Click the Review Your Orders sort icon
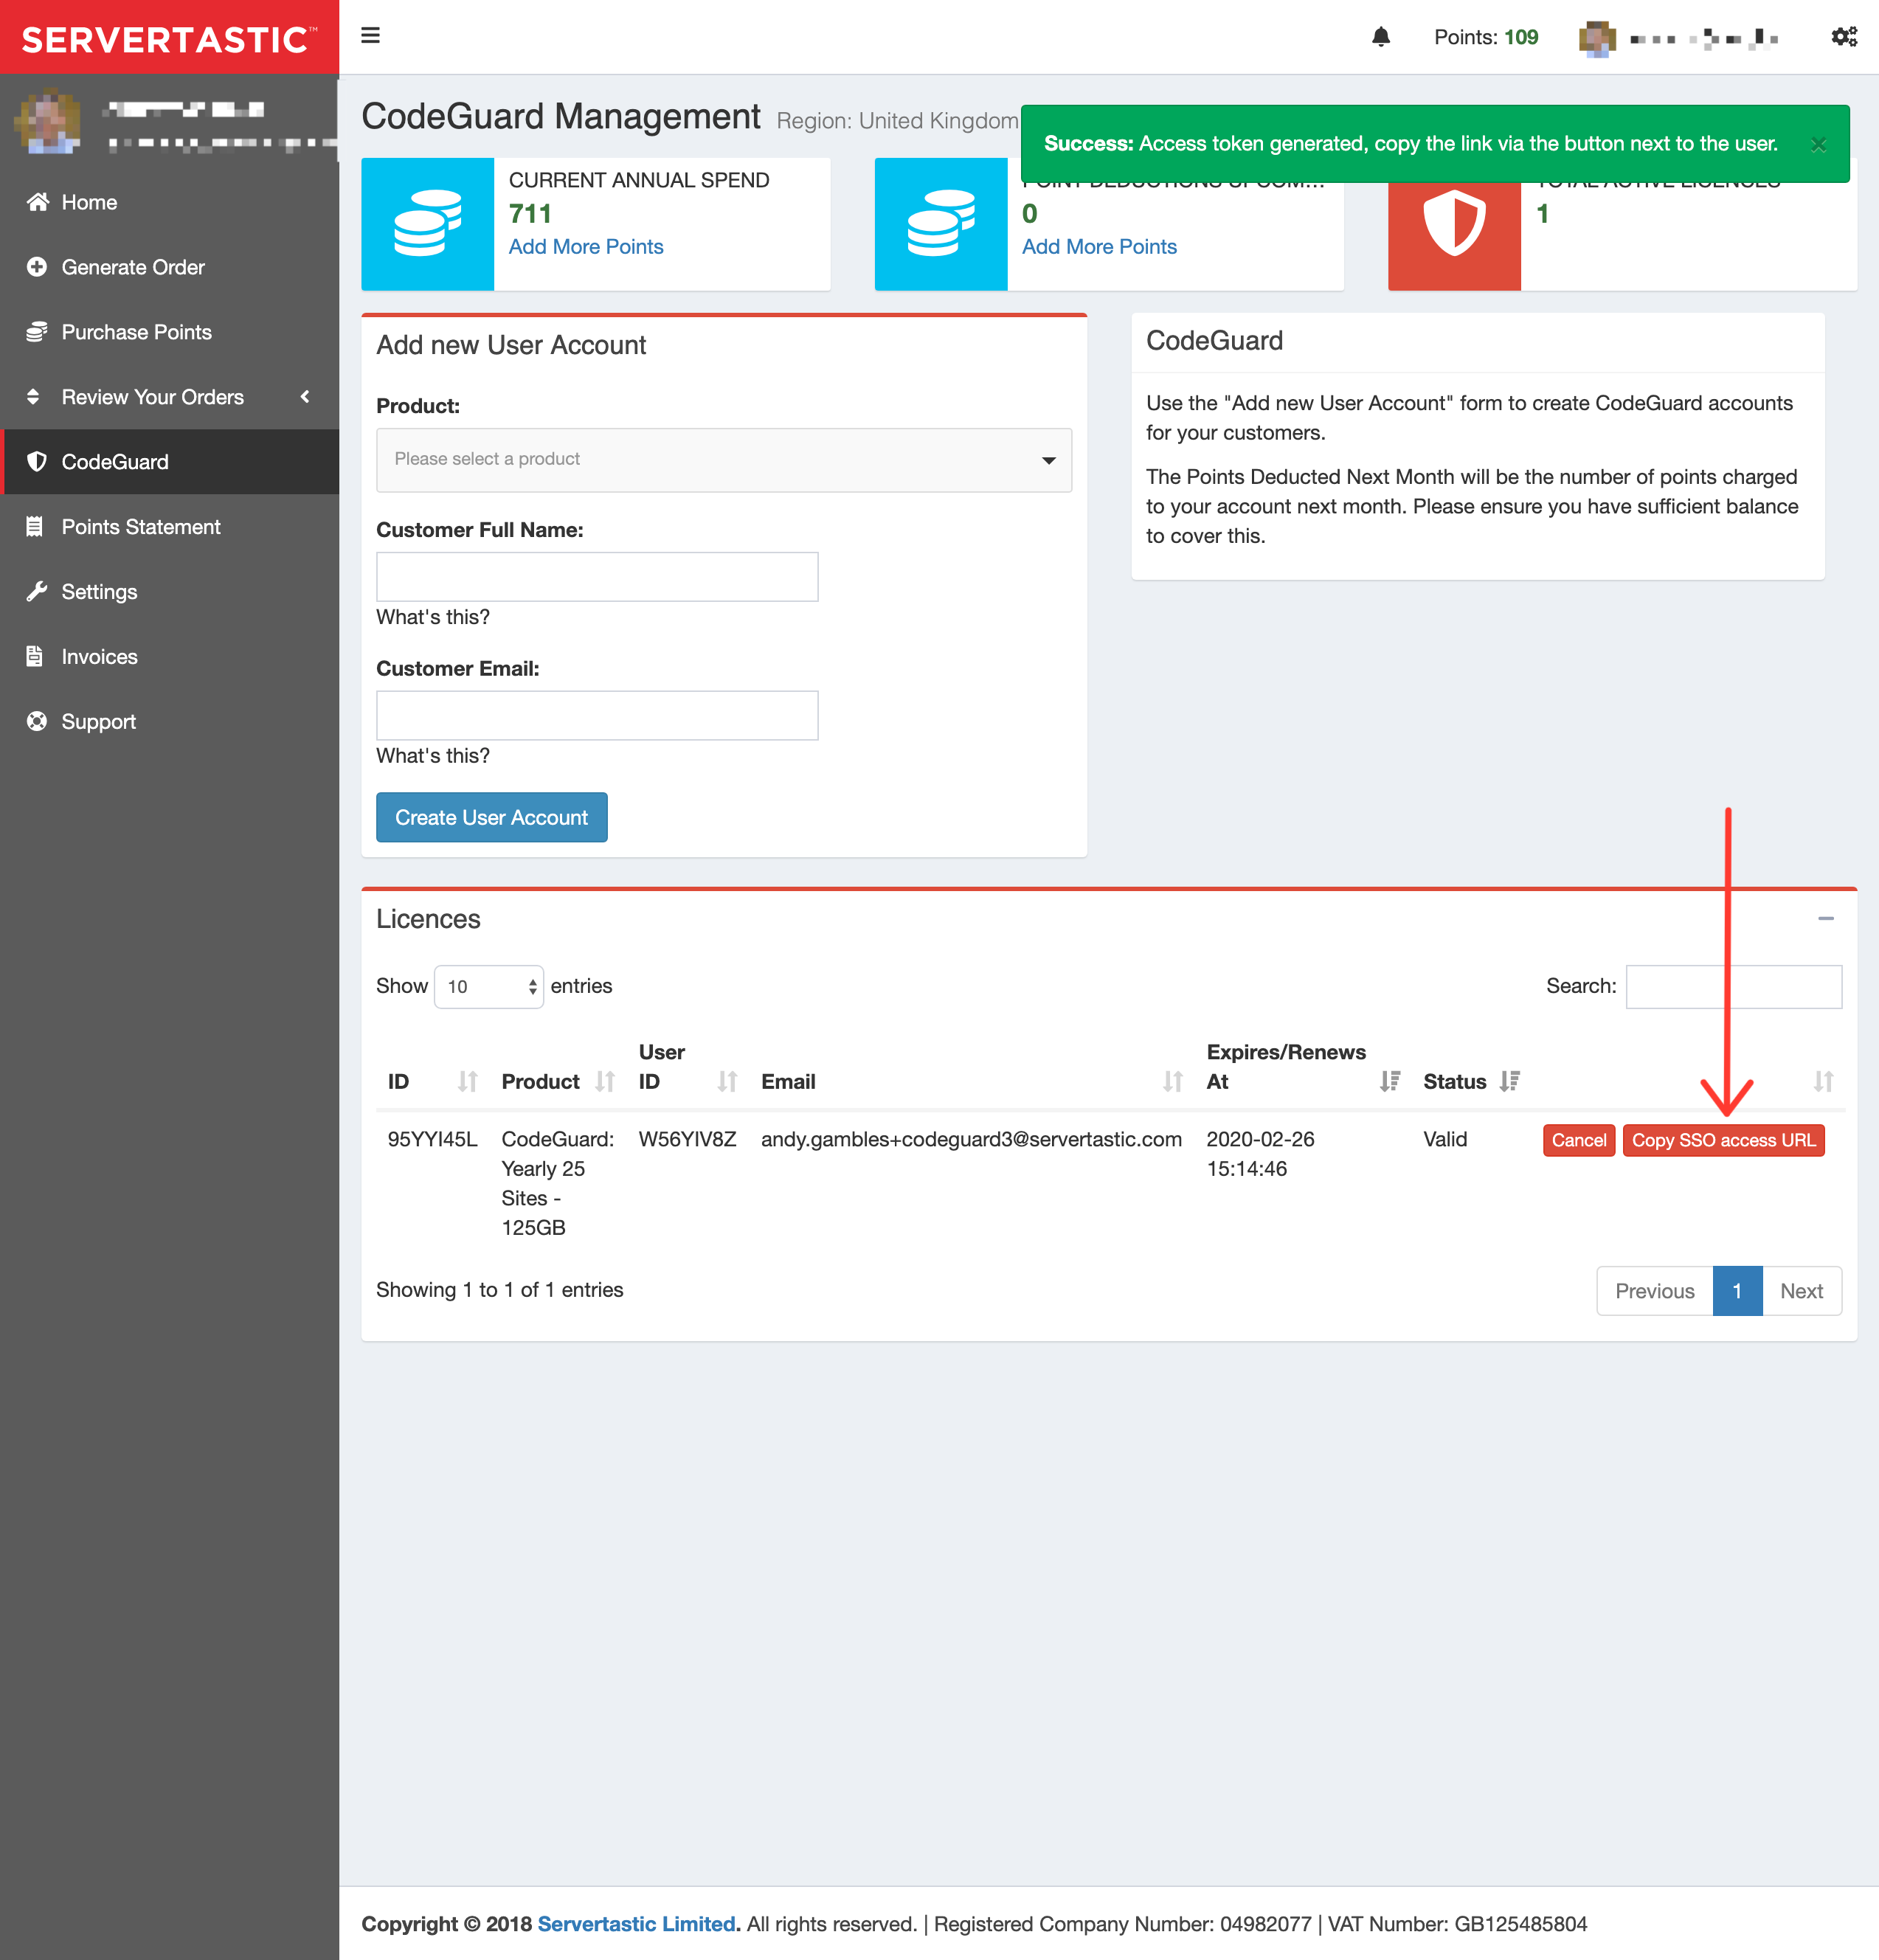The image size is (1879, 1960). (33, 397)
